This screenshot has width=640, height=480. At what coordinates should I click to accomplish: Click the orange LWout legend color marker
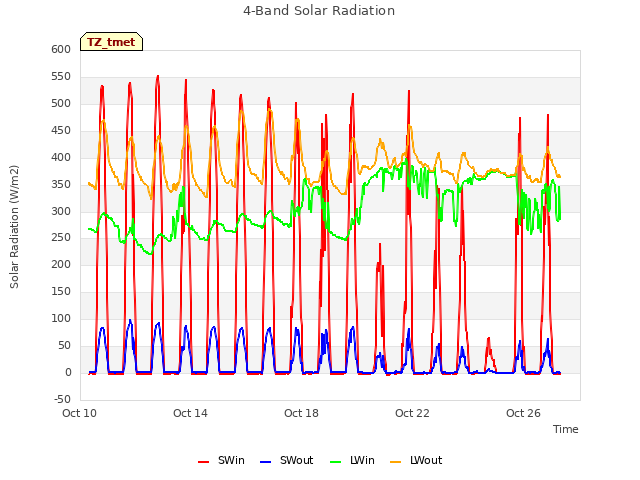tap(396, 462)
